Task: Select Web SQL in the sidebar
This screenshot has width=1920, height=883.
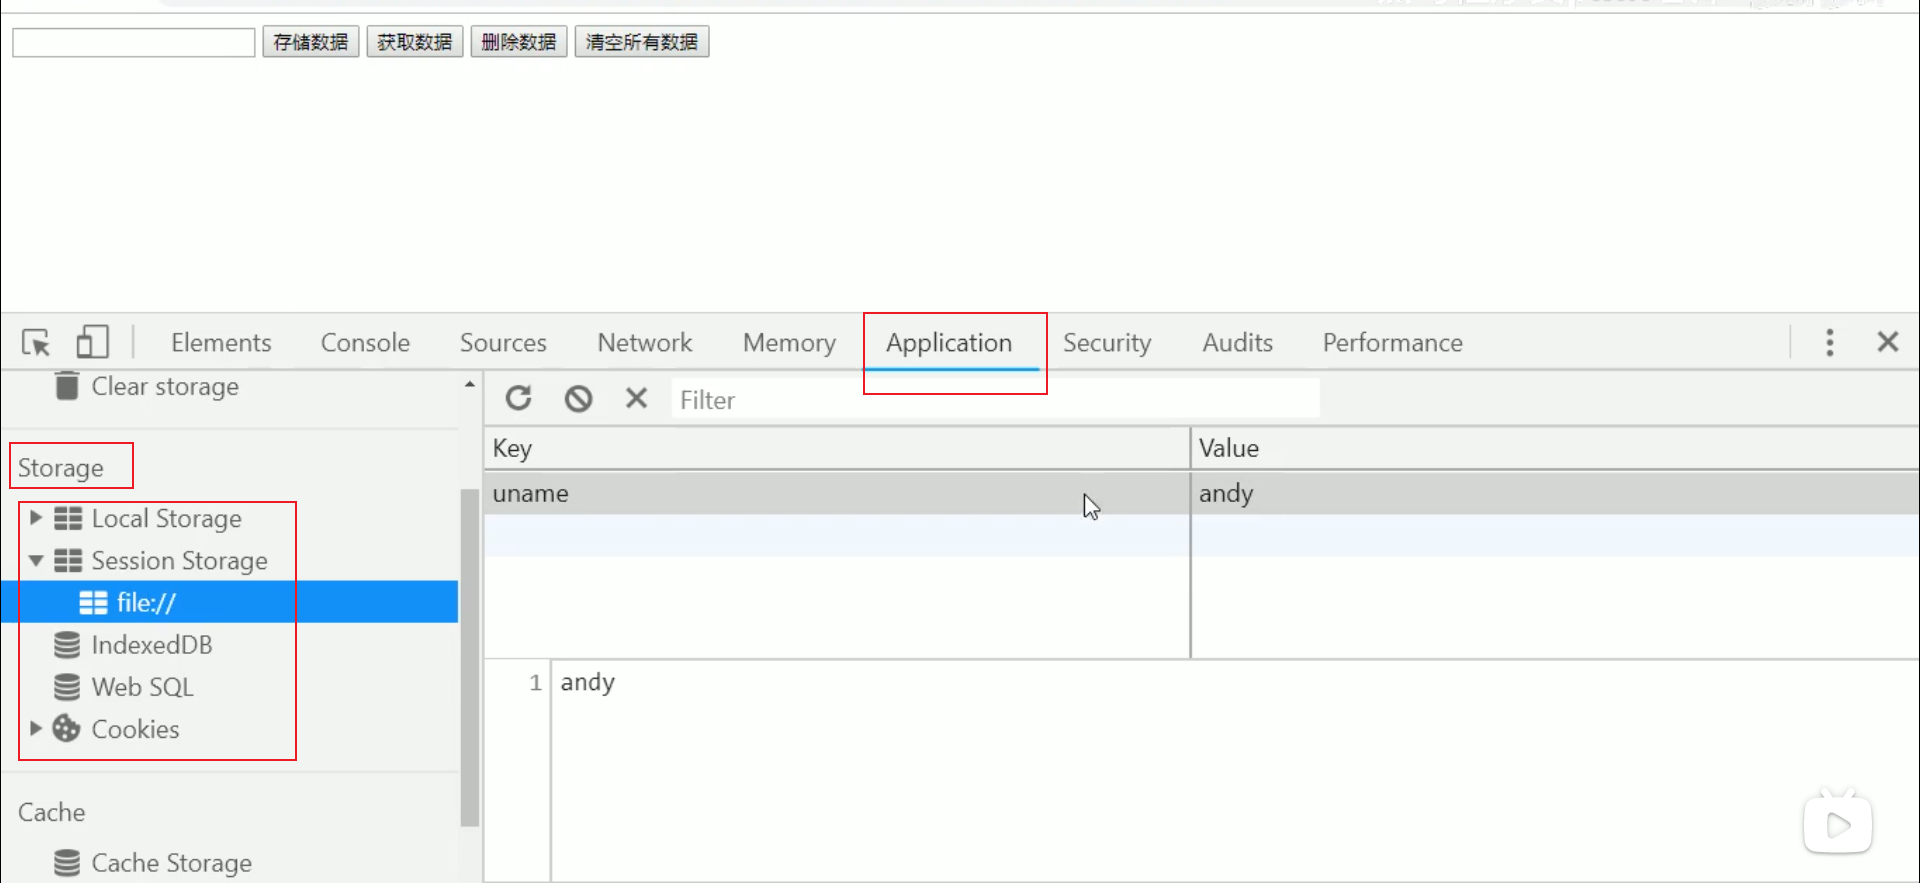Action: [143, 687]
